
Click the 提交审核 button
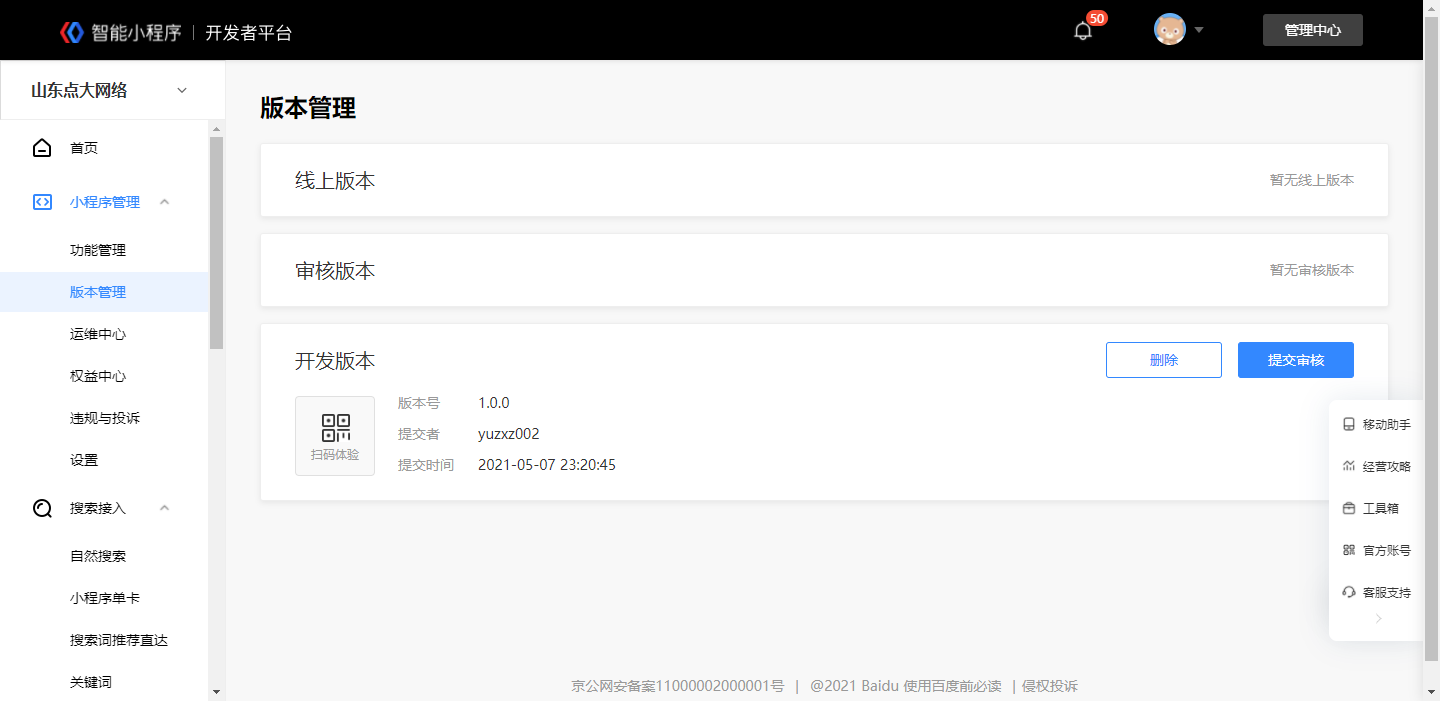click(1296, 360)
